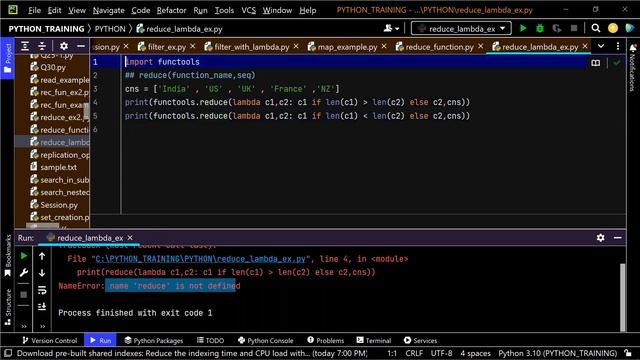Image resolution: width=640 pixels, height=360 pixels.
Task: Open the Terminal tool window
Action: pos(374,340)
